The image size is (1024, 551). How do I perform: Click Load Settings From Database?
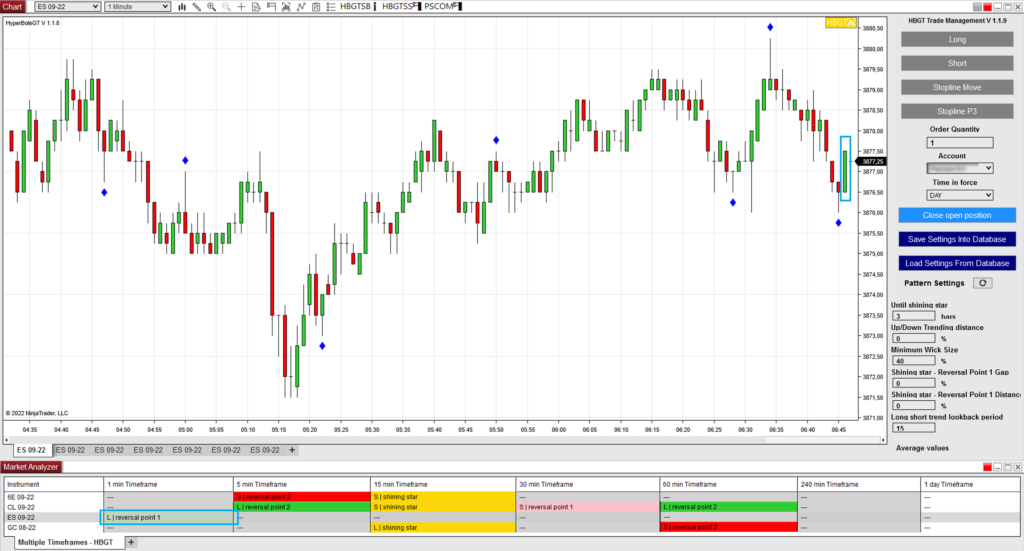pos(957,263)
